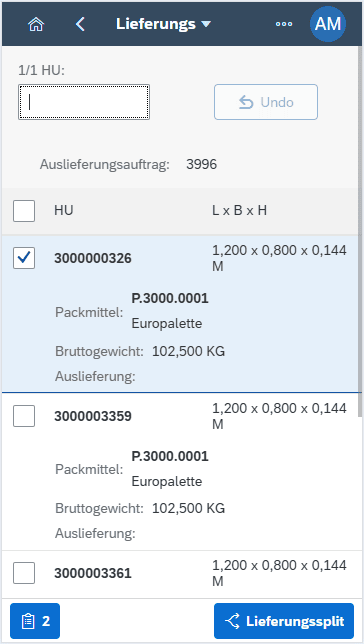Toggle the select-all HU checkbox
The width and height of the screenshot is (364, 644).
(24, 211)
